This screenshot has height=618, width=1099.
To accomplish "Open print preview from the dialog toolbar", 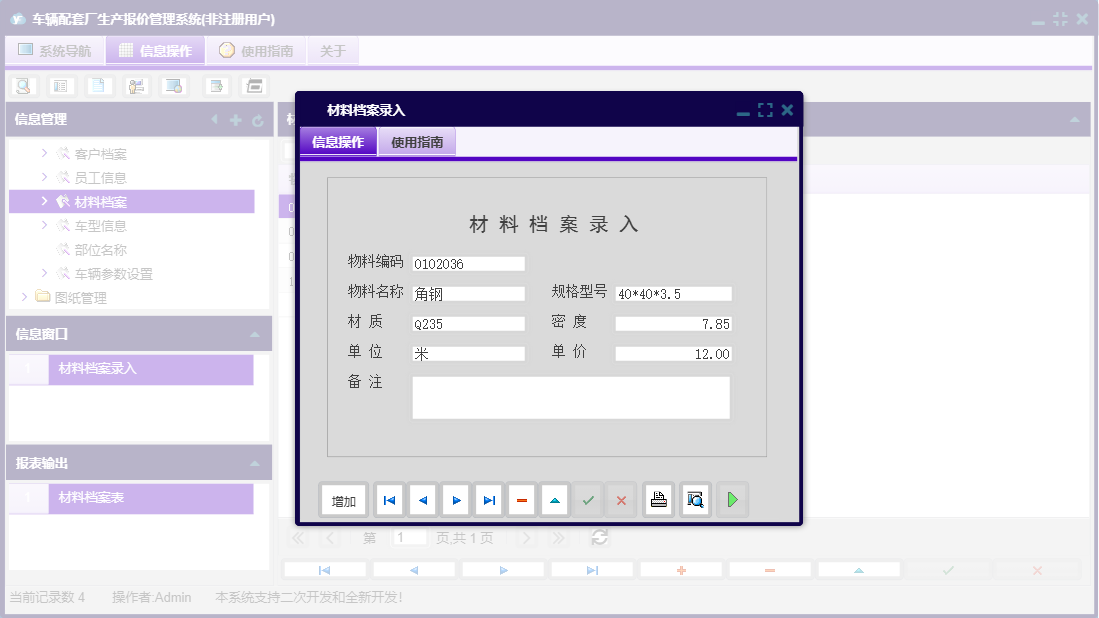I will tap(695, 499).
